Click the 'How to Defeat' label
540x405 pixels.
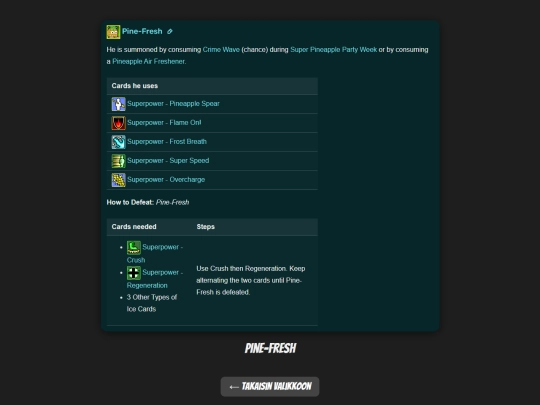click(130, 202)
